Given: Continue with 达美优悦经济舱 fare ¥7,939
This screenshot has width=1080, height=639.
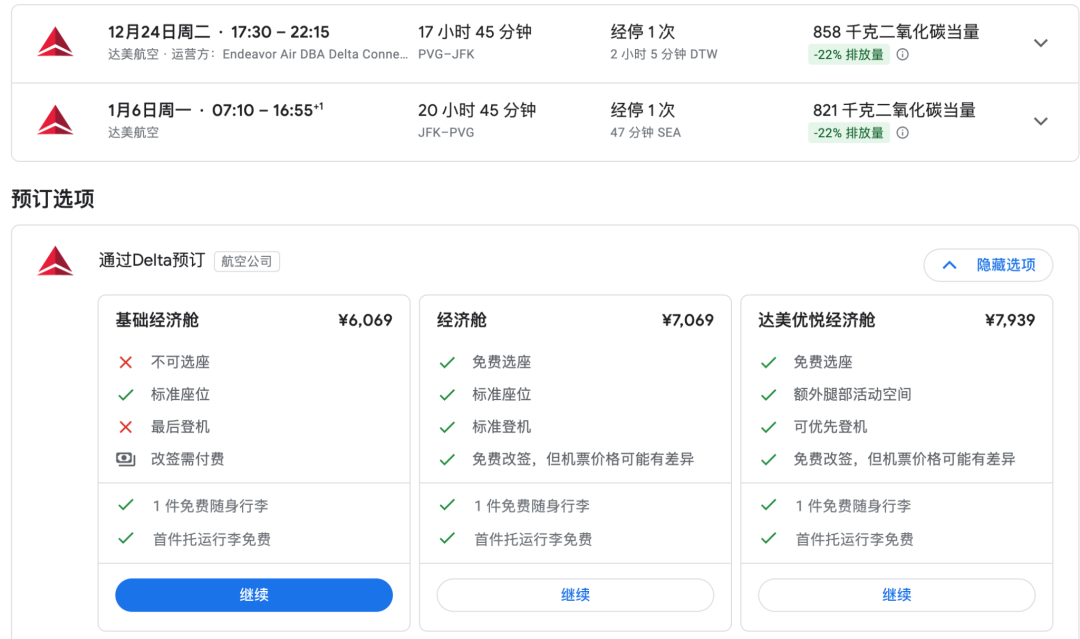Looking at the screenshot, I should [897, 595].
